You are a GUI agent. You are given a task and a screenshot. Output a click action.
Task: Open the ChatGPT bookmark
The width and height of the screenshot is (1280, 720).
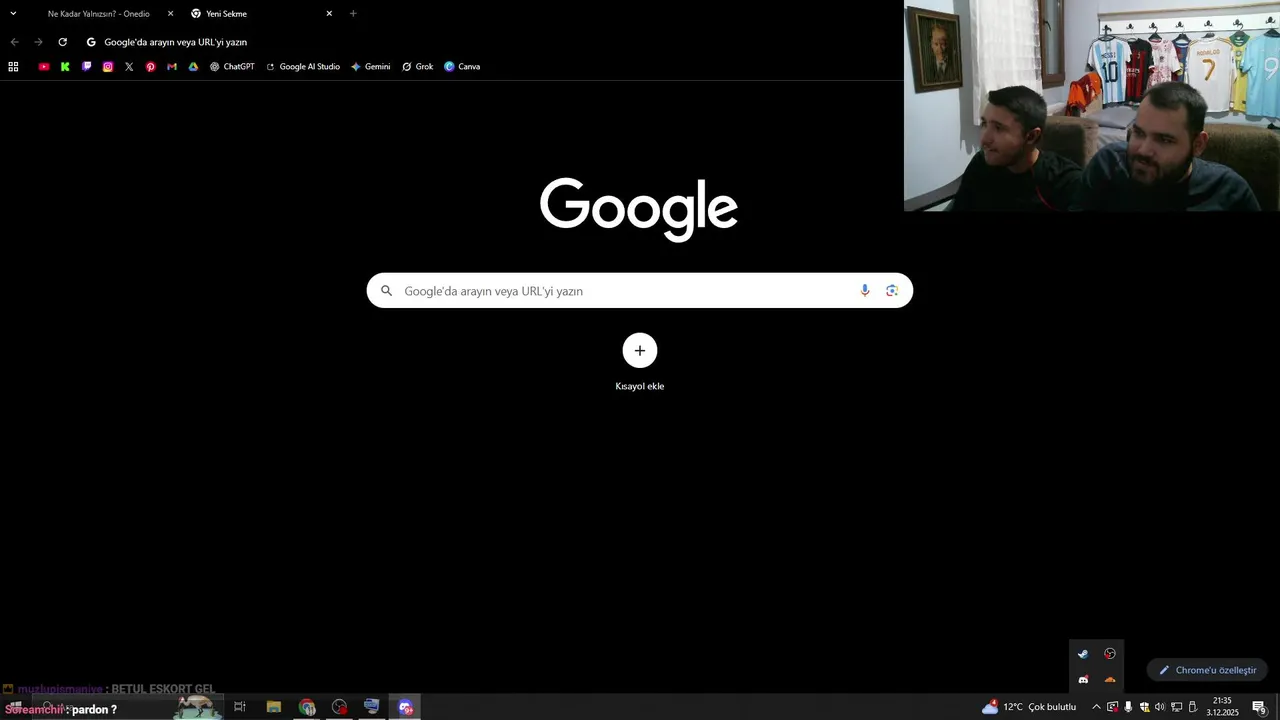pos(232,67)
